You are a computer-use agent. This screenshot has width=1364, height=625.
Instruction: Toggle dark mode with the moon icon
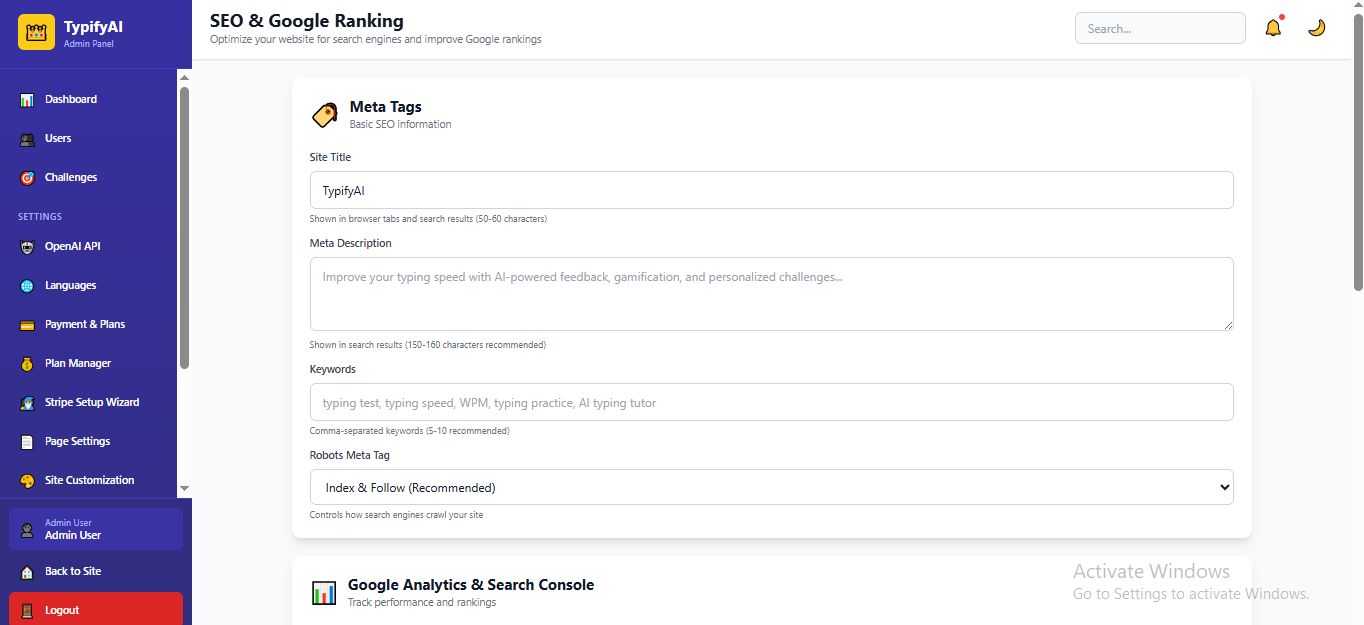pos(1317,28)
